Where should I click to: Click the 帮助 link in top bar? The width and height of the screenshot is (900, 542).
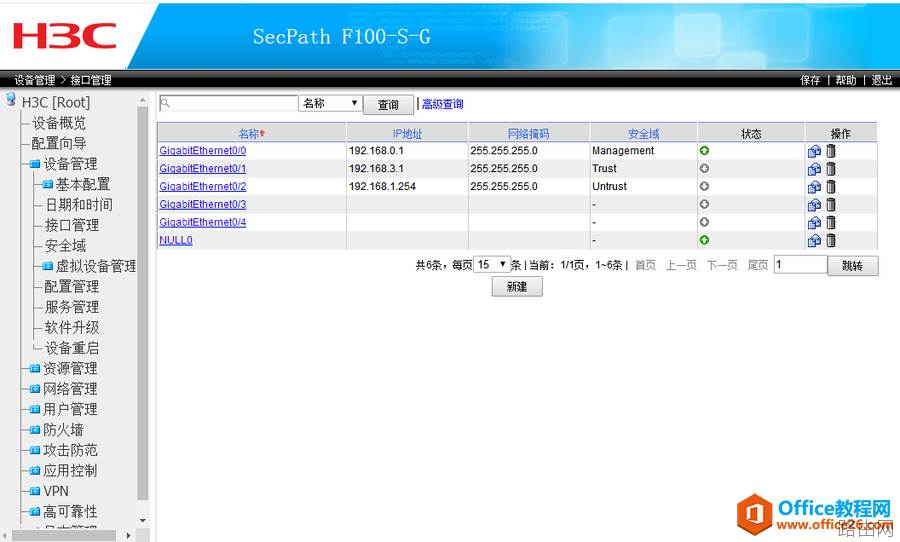pyautogui.click(x=845, y=80)
